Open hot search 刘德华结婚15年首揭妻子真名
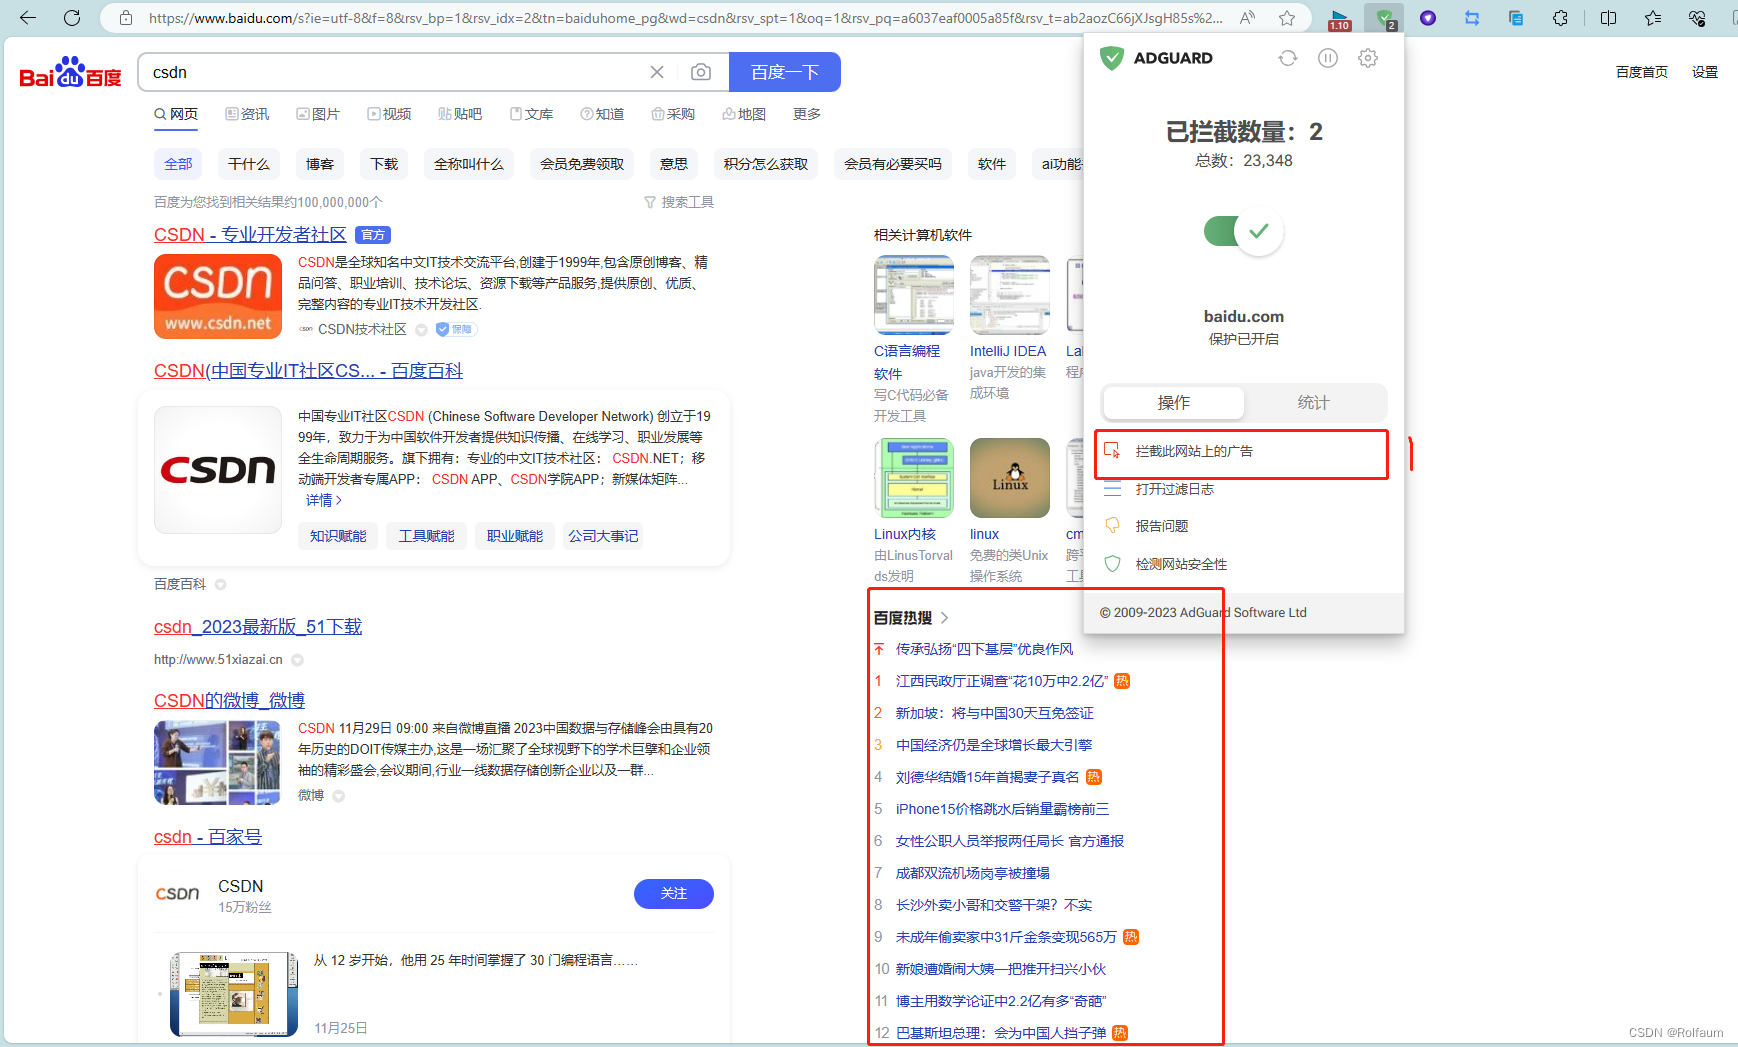 point(987,777)
